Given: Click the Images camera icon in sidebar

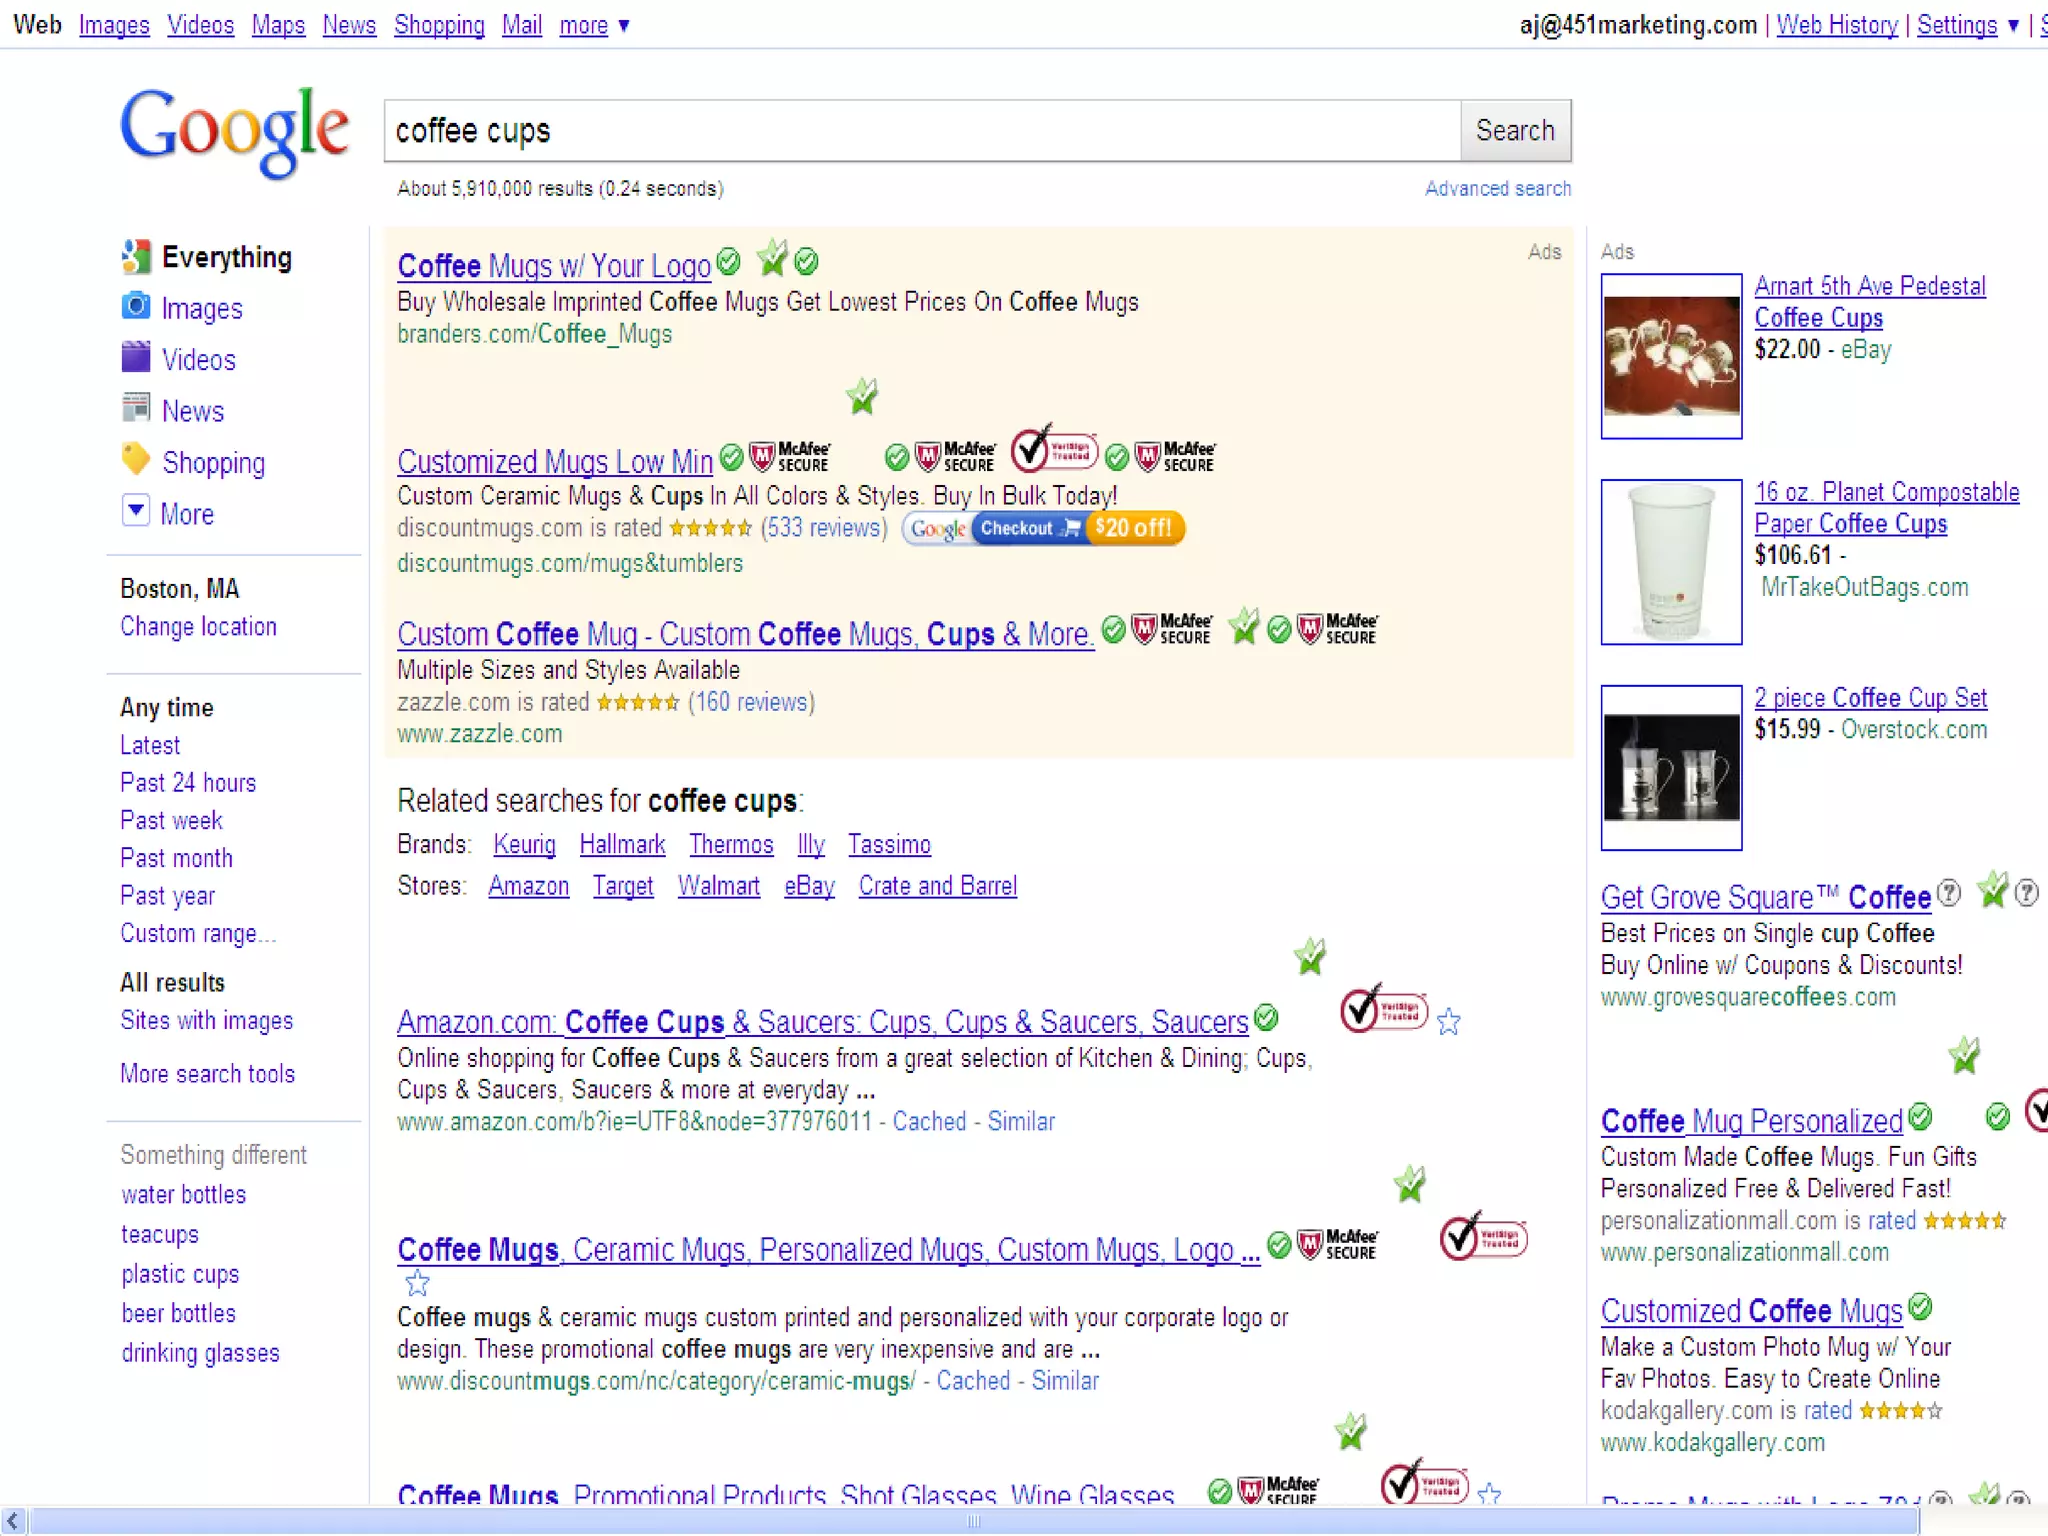Looking at the screenshot, I should (x=135, y=307).
